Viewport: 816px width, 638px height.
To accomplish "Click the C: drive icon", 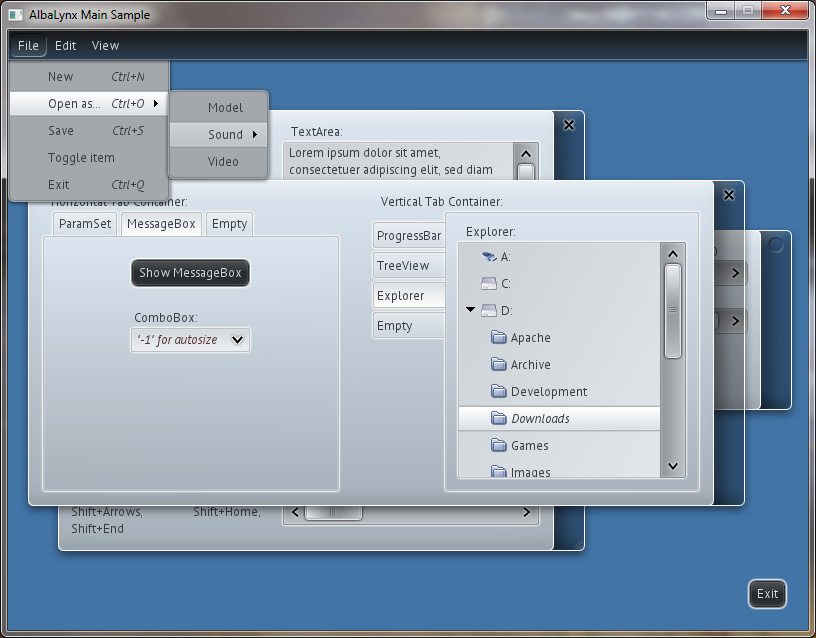I will pyautogui.click(x=488, y=284).
